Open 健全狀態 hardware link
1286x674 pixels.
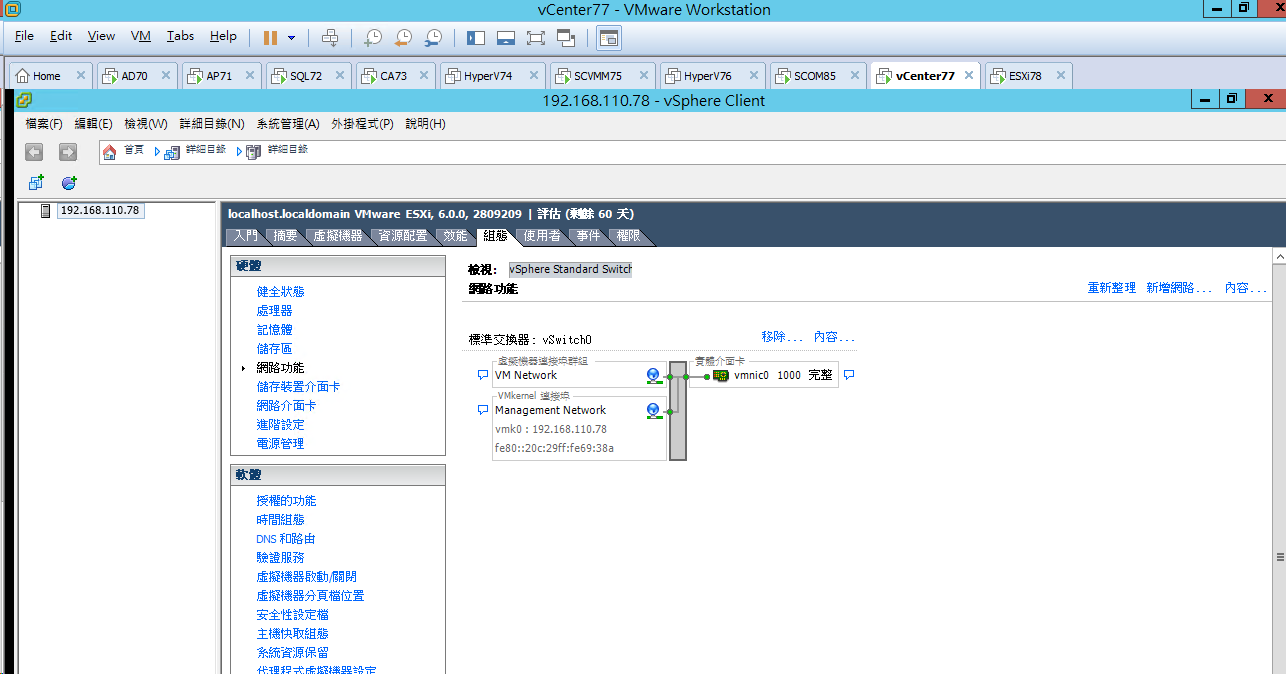tap(280, 292)
